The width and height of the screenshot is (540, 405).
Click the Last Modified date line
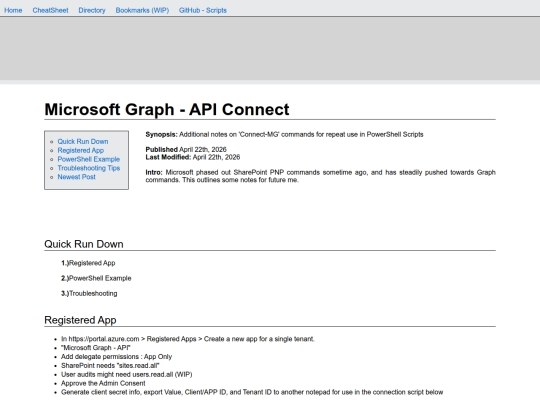point(193,157)
